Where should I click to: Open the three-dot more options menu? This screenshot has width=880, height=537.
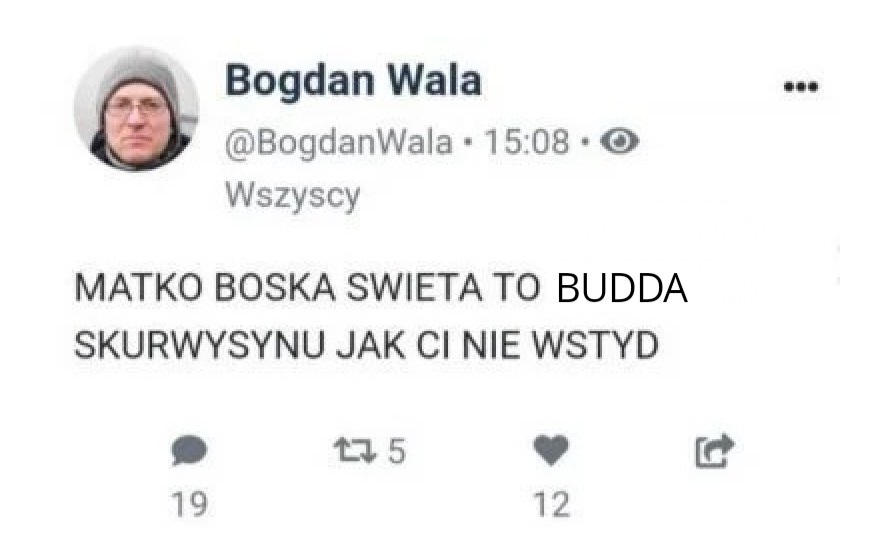(801, 86)
